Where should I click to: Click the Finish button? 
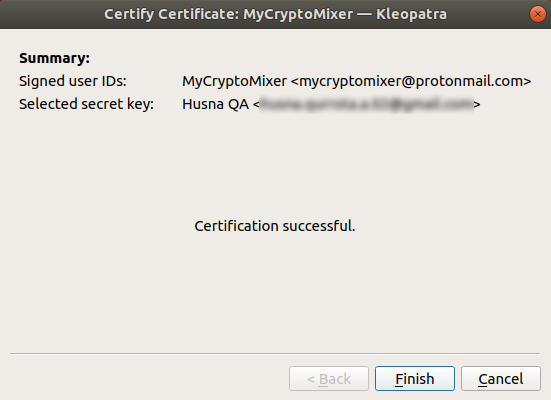[415, 379]
